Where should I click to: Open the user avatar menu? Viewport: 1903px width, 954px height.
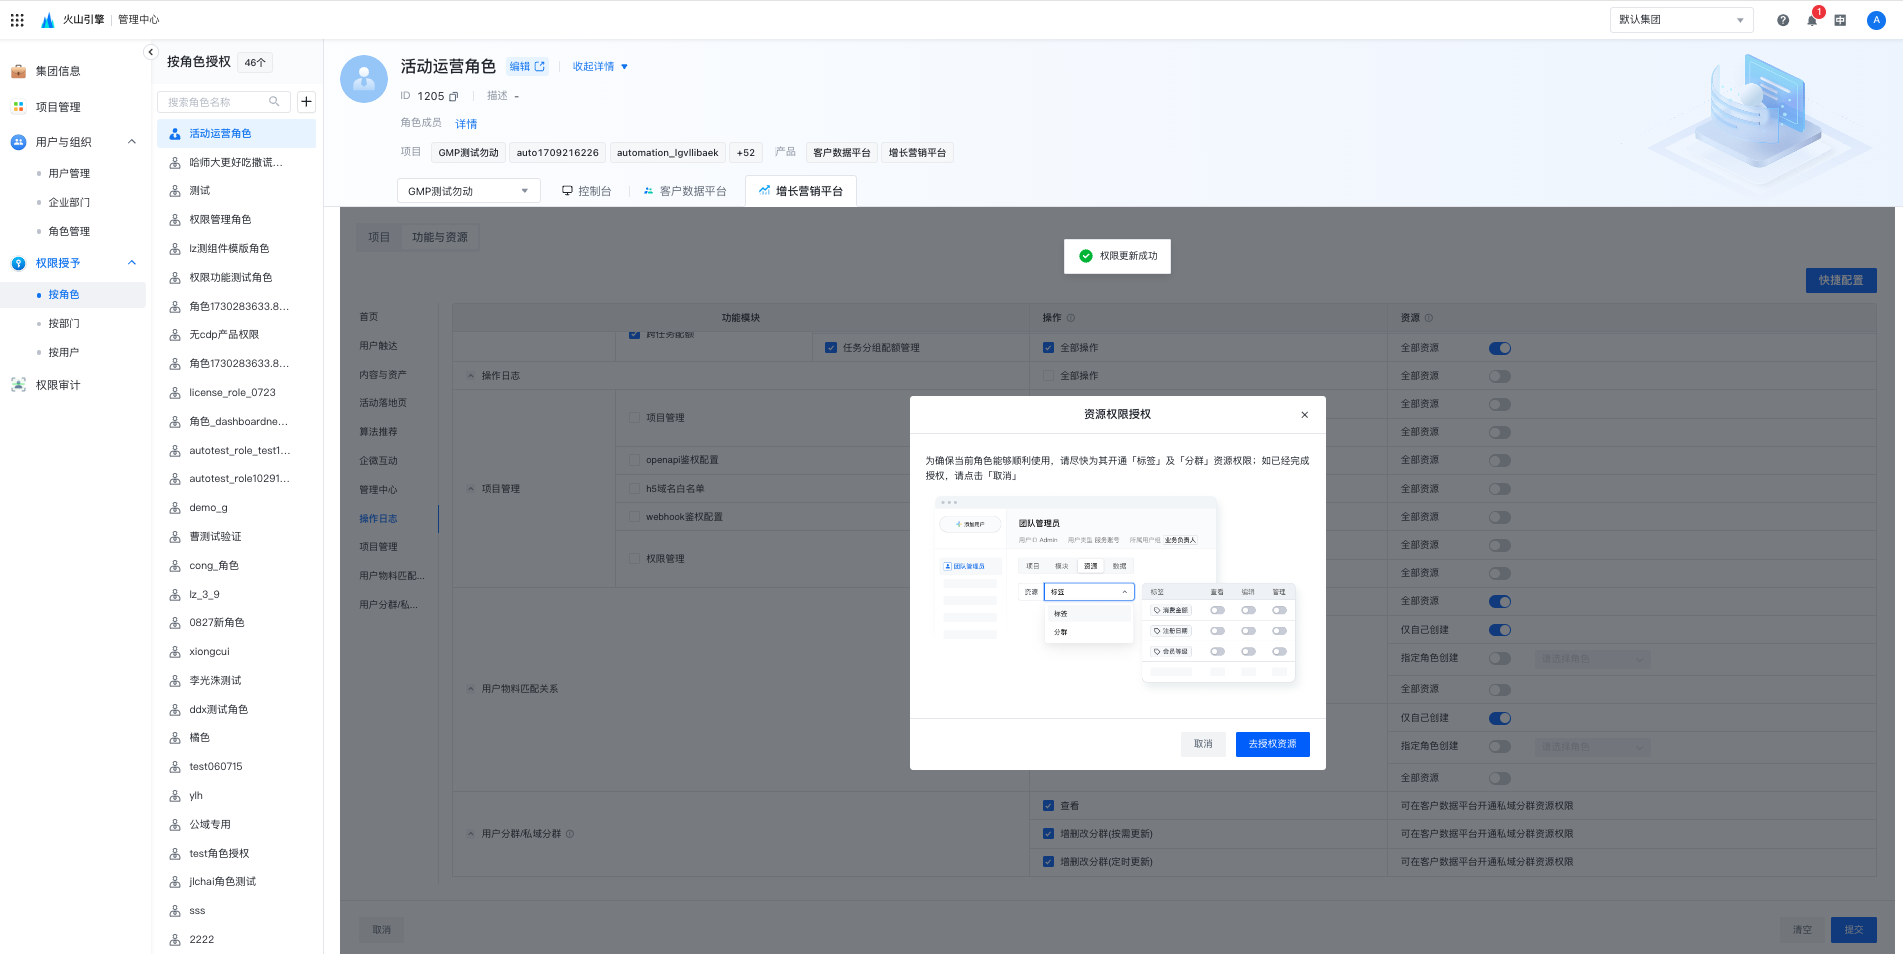(x=1876, y=20)
